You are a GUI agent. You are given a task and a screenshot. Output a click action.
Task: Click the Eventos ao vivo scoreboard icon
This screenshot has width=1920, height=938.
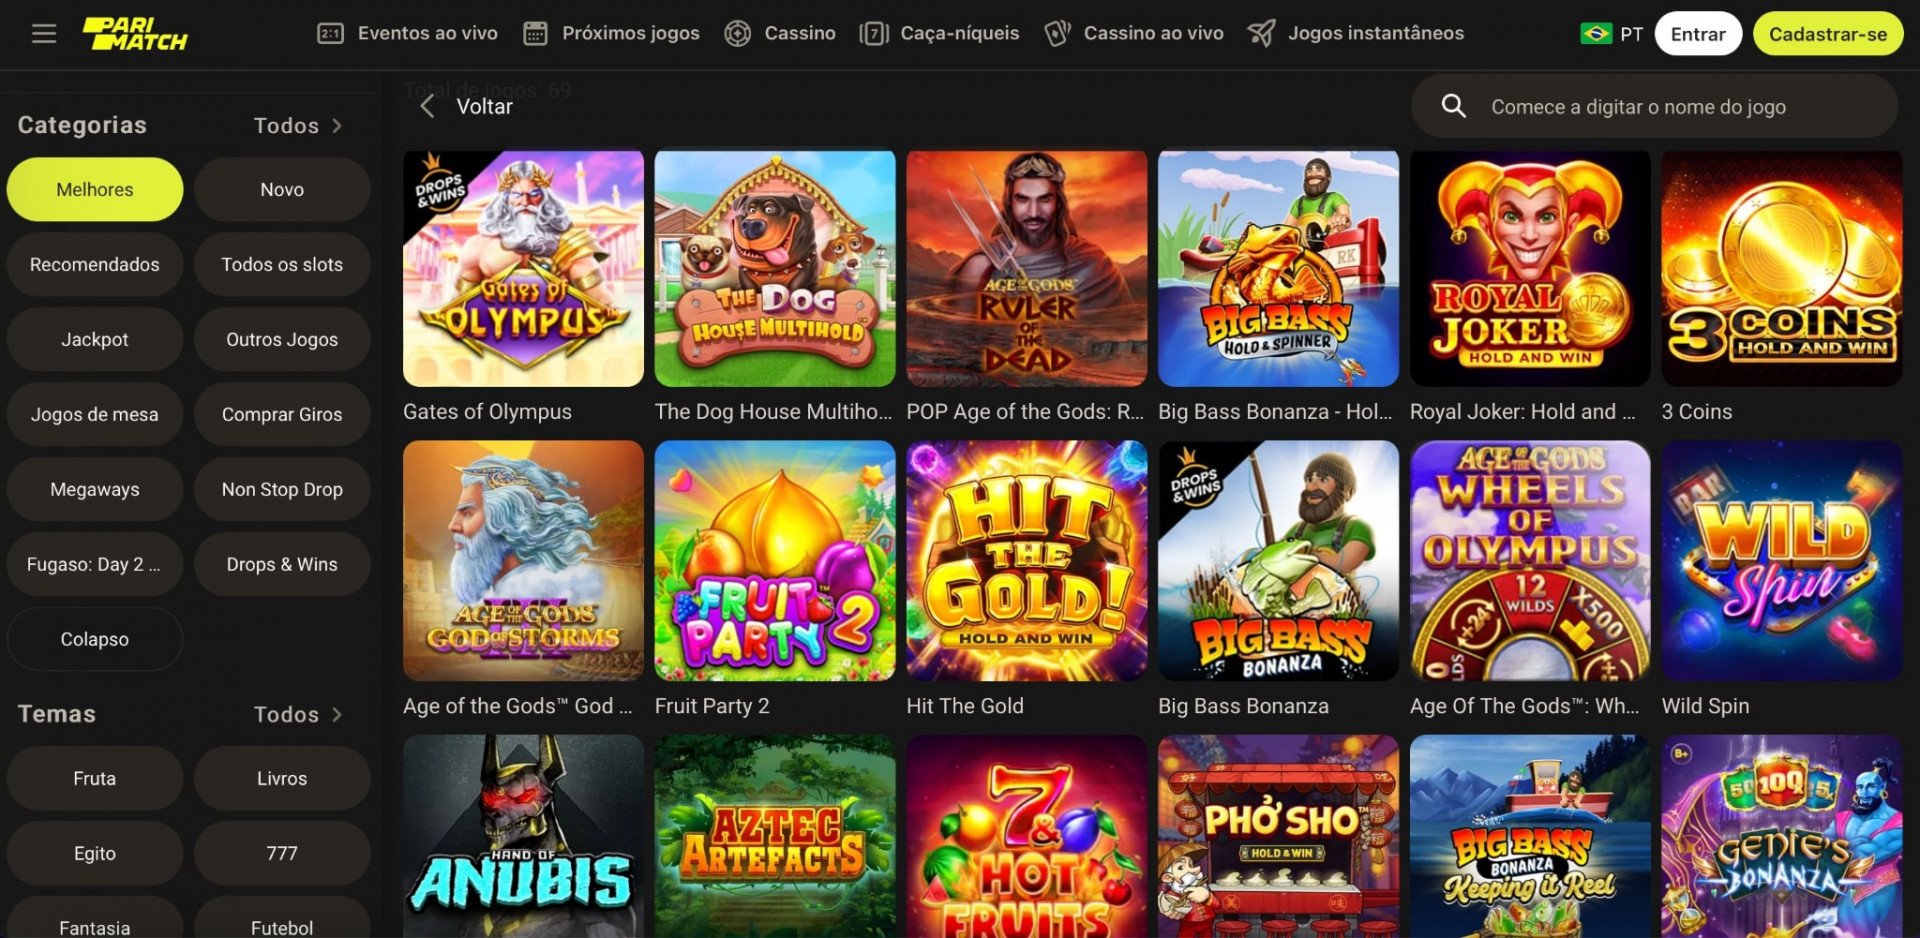click(x=330, y=34)
